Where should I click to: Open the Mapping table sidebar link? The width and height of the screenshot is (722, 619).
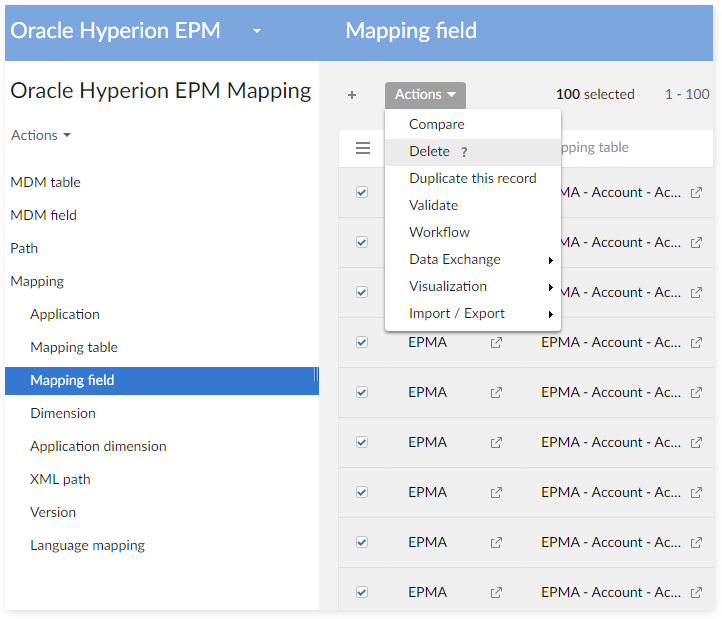coord(74,347)
